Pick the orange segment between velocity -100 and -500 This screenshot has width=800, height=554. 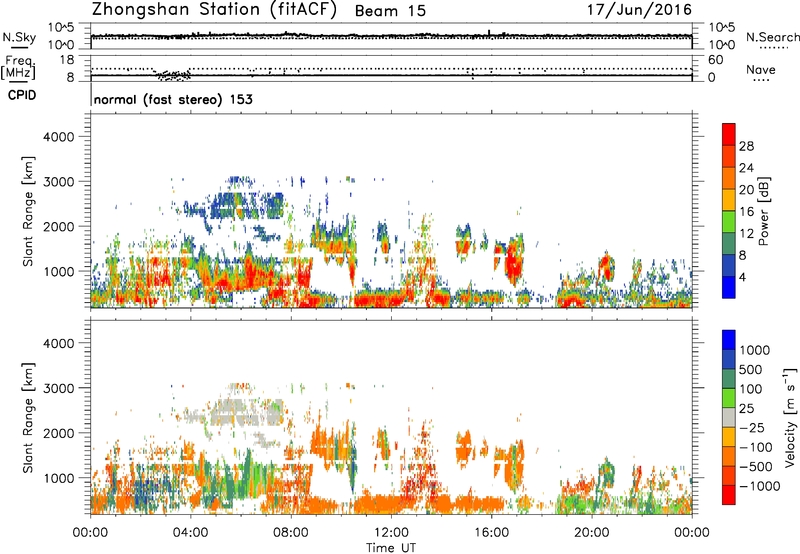pos(729,456)
